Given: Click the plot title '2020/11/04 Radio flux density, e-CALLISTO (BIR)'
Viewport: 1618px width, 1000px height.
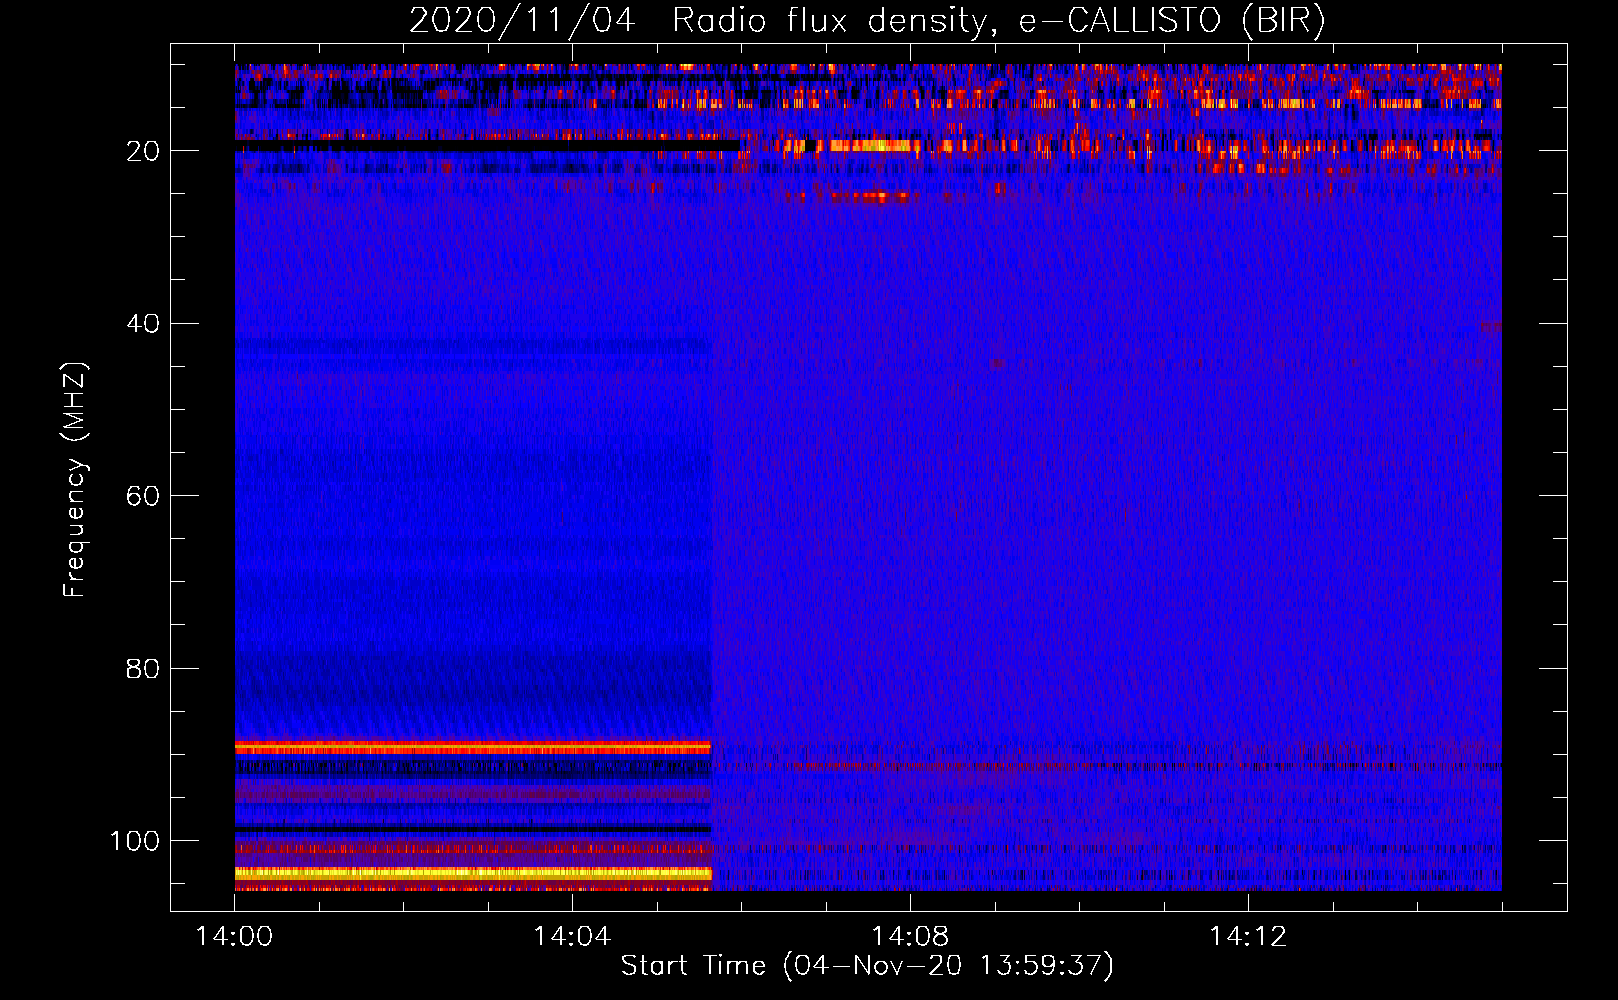Looking at the screenshot, I should (x=867, y=20).
